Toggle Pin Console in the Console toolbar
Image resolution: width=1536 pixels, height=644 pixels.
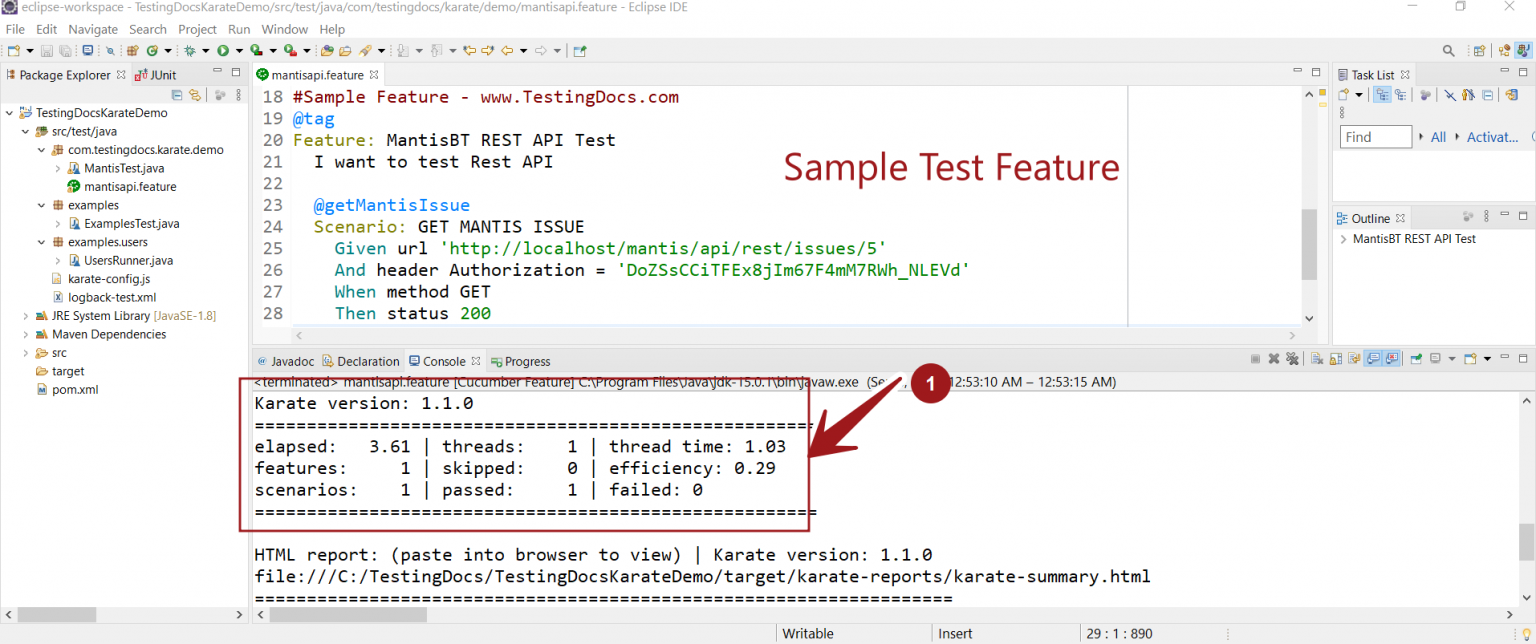tap(1416, 358)
